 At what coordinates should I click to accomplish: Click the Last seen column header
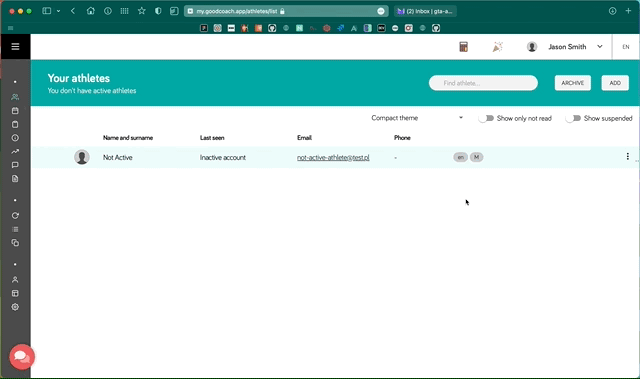[212, 138]
